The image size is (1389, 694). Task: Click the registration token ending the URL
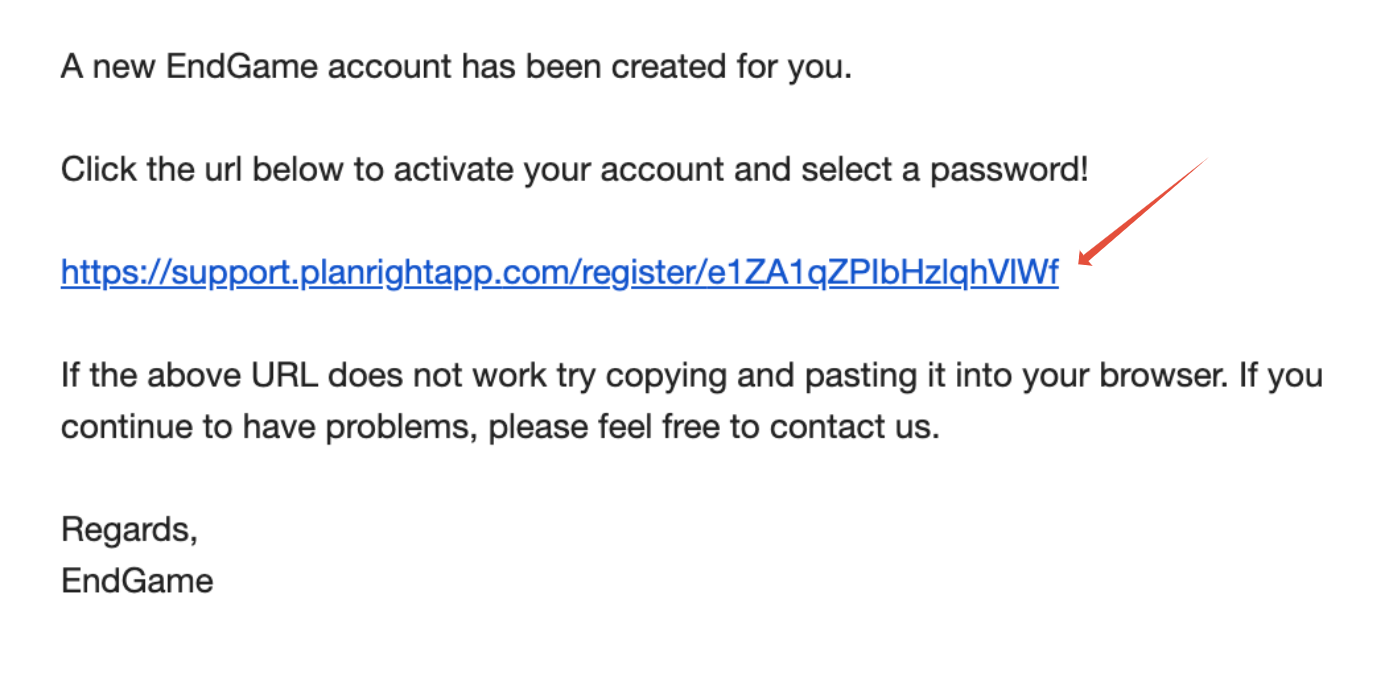point(882,273)
